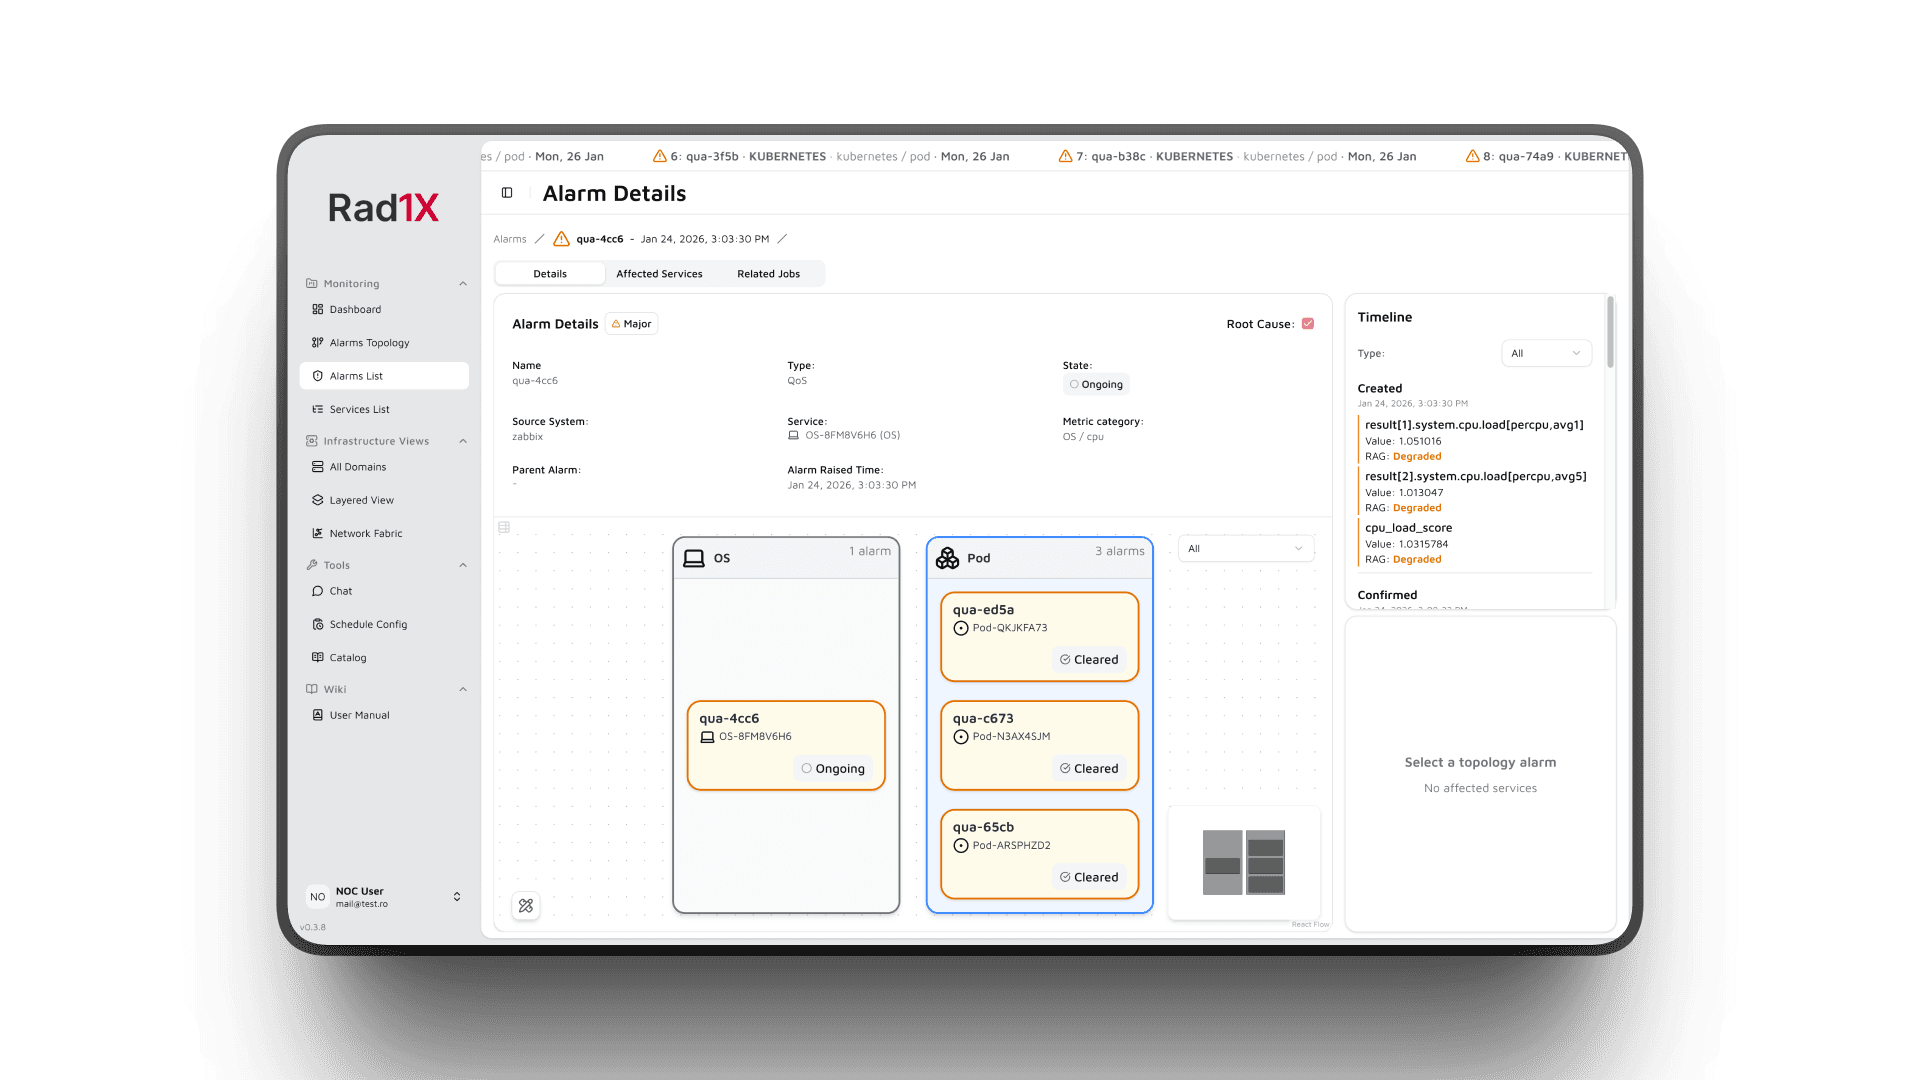Select the All Domains infrastructure view
This screenshot has height=1080, width=1920.
357,466
